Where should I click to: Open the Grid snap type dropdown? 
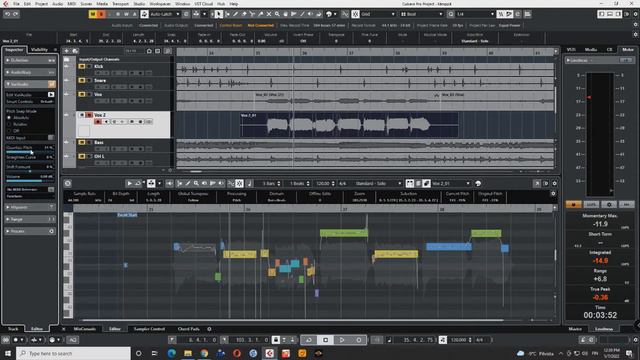[378, 14]
